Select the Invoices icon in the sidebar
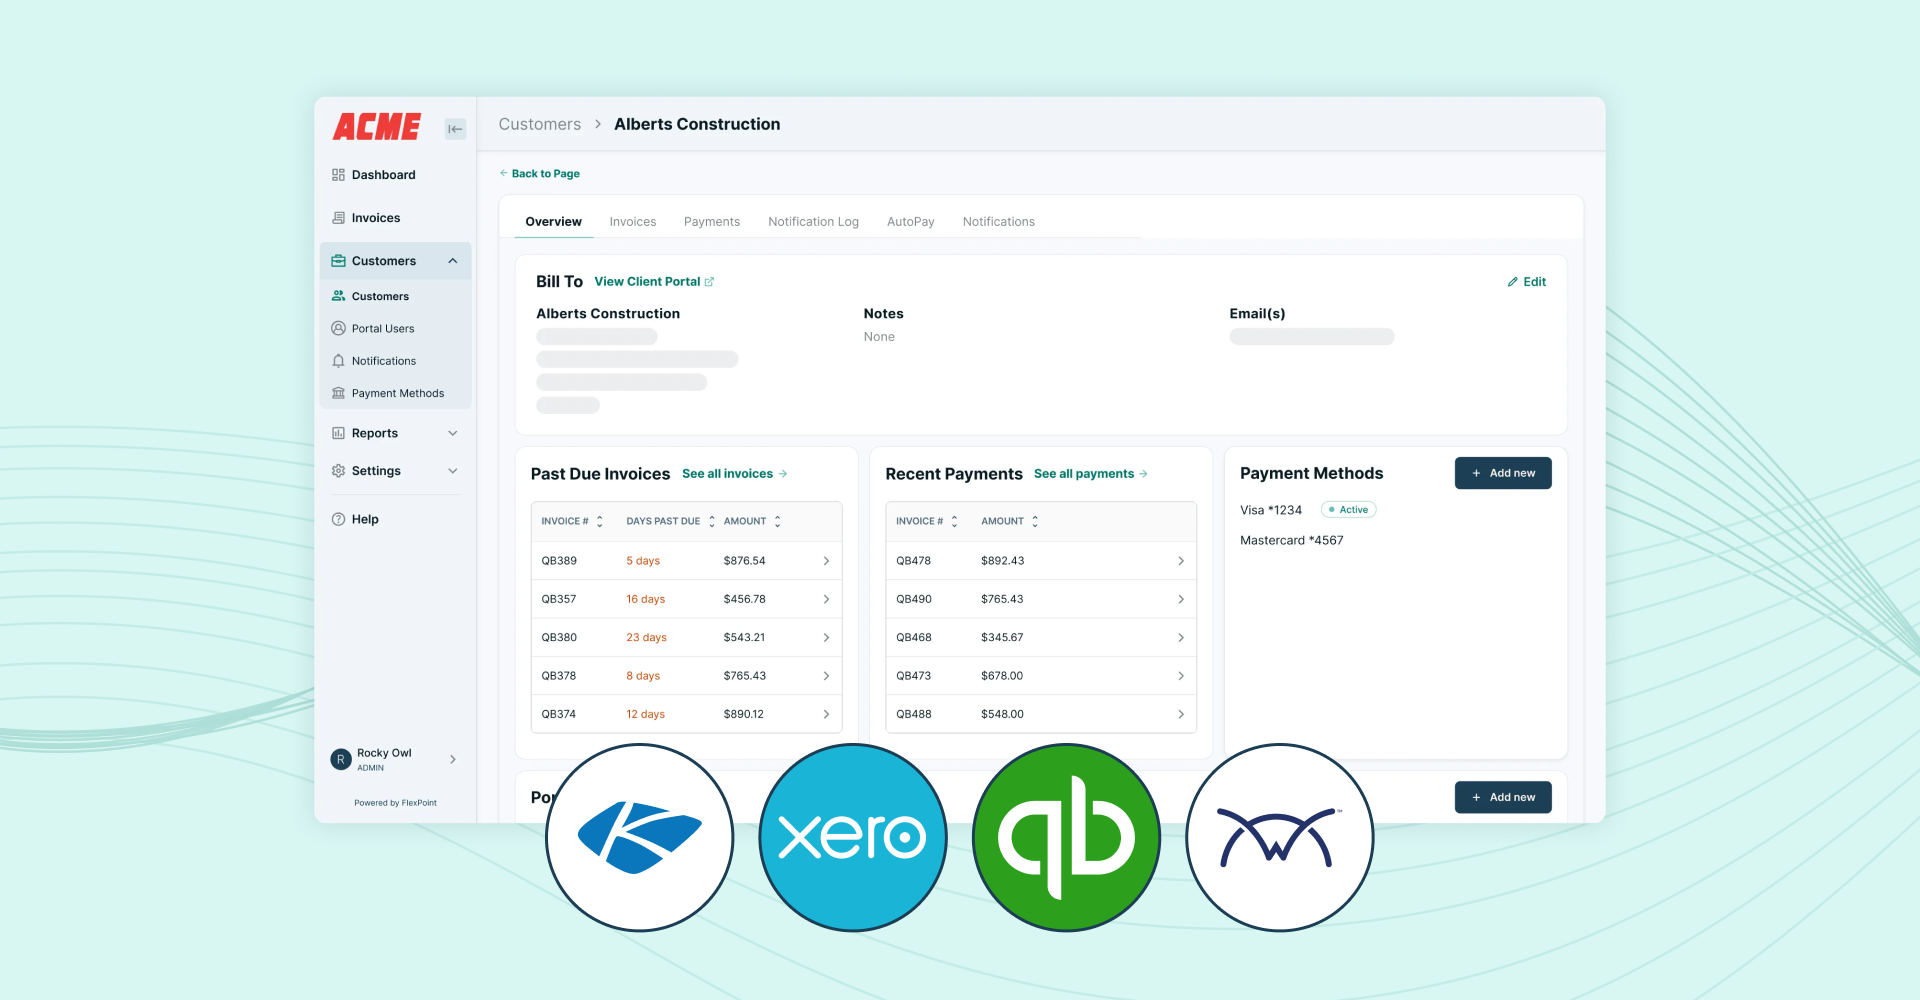The width and height of the screenshot is (1920, 1000). pos(339,217)
